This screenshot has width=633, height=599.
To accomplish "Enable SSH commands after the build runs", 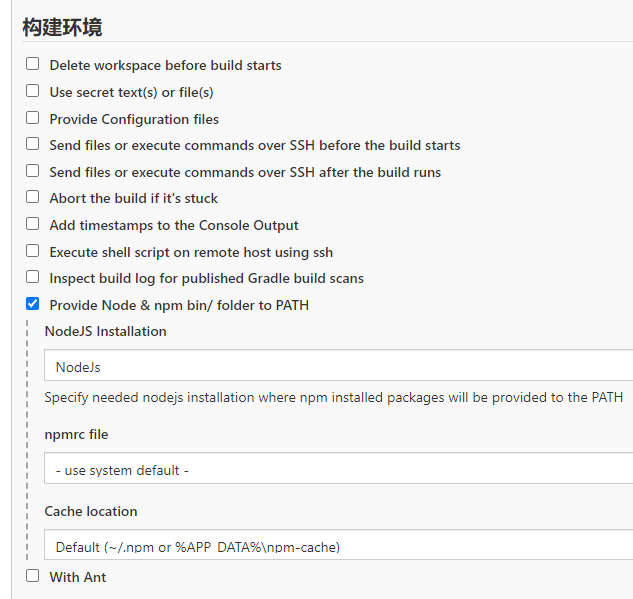I will point(33,171).
